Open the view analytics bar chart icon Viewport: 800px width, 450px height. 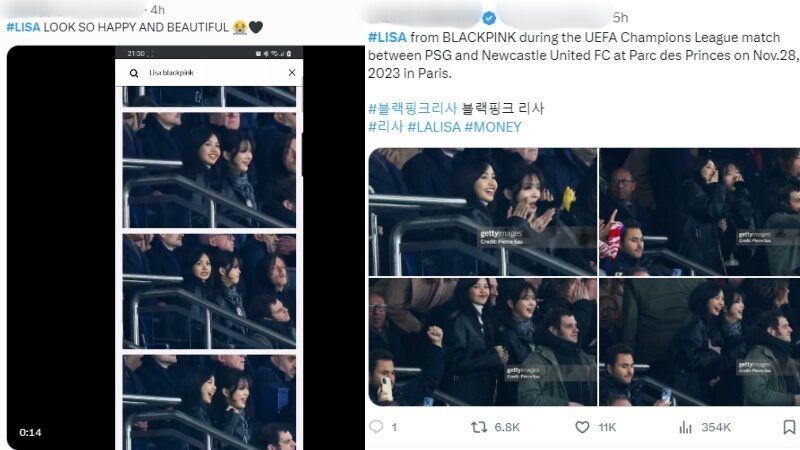coord(685,427)
